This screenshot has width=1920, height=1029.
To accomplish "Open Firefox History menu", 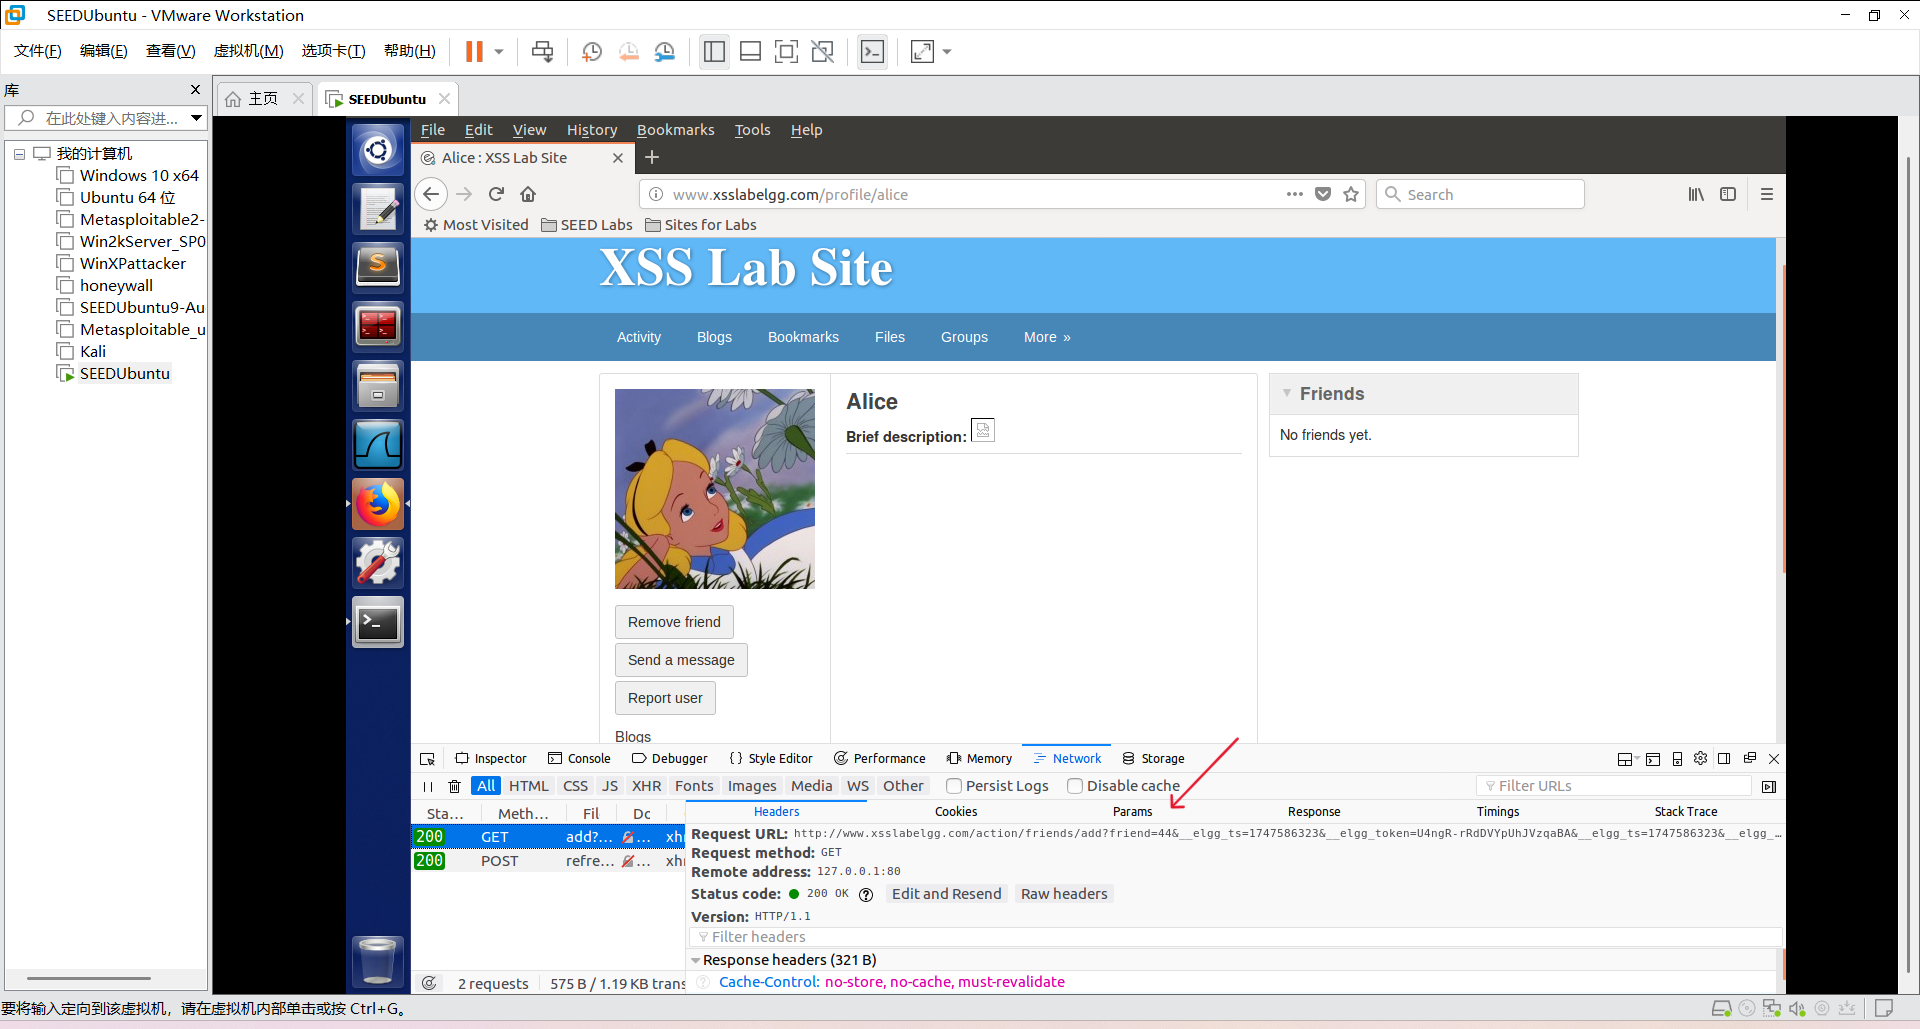I will (x=592, y=130).
